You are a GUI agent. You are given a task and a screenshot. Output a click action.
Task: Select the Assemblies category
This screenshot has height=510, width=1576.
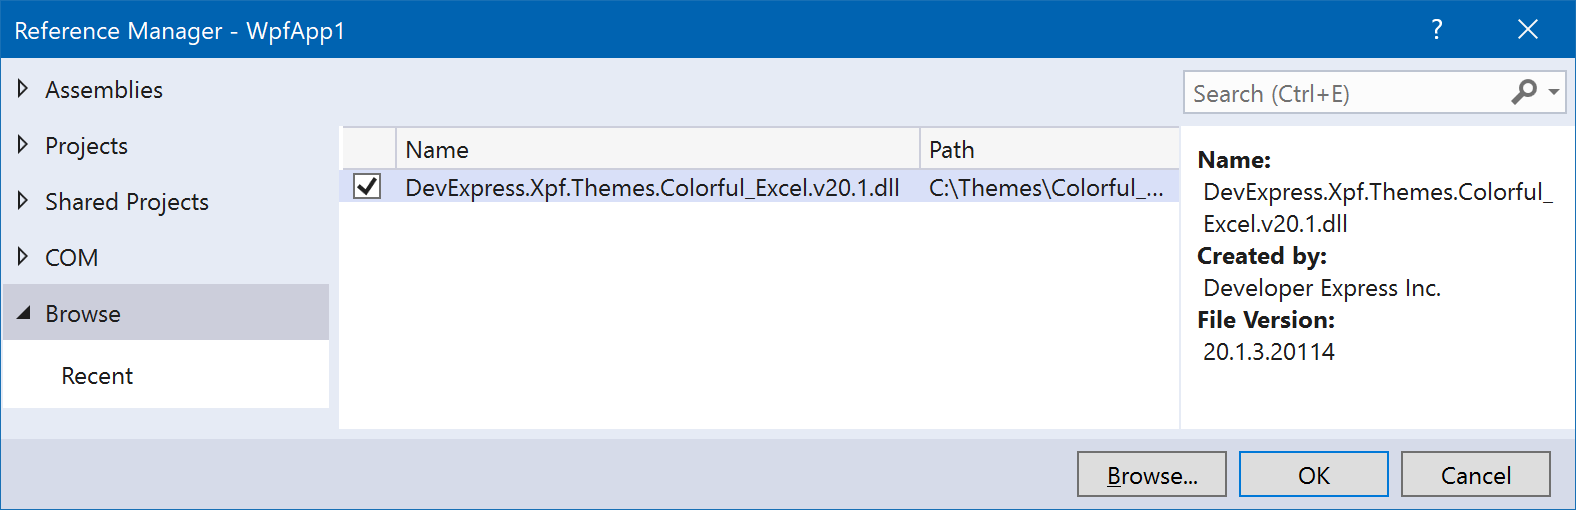pyautogui.click(x=104, y=90)
